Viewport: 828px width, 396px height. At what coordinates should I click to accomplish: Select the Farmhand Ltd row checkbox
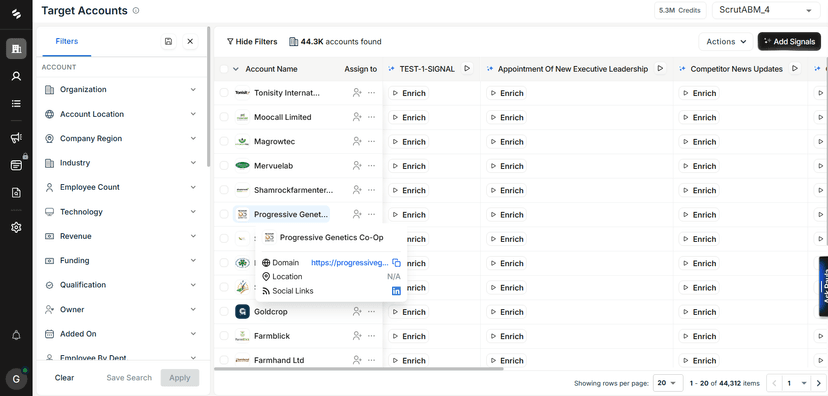pos(224,360)
